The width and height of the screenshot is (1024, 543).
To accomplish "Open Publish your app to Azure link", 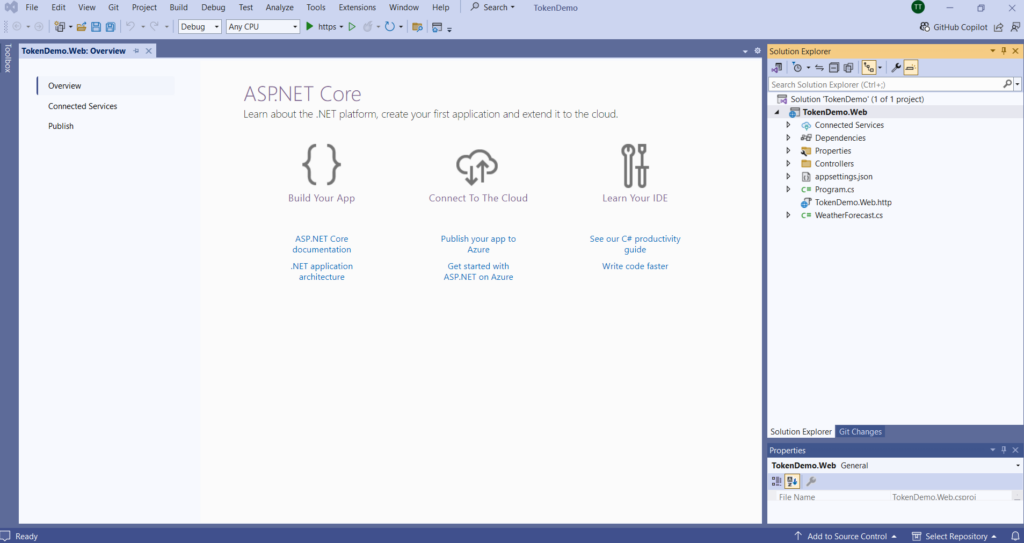I will pyautogui.click(x=478, y=244).
